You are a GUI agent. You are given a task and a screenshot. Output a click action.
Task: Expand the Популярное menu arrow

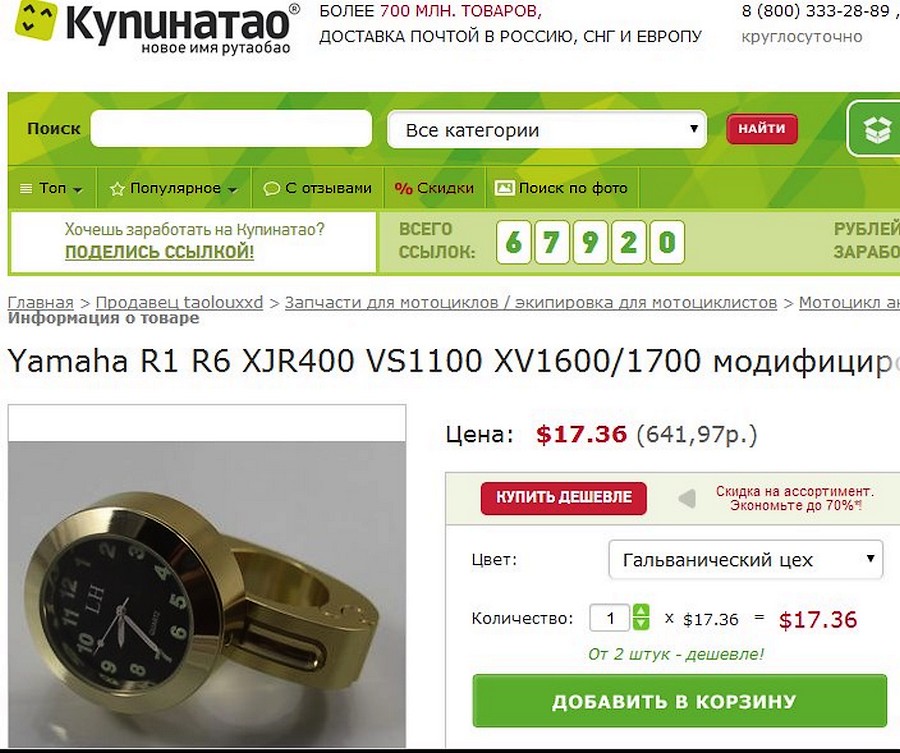pyautogui.click(x=232, y=189)
